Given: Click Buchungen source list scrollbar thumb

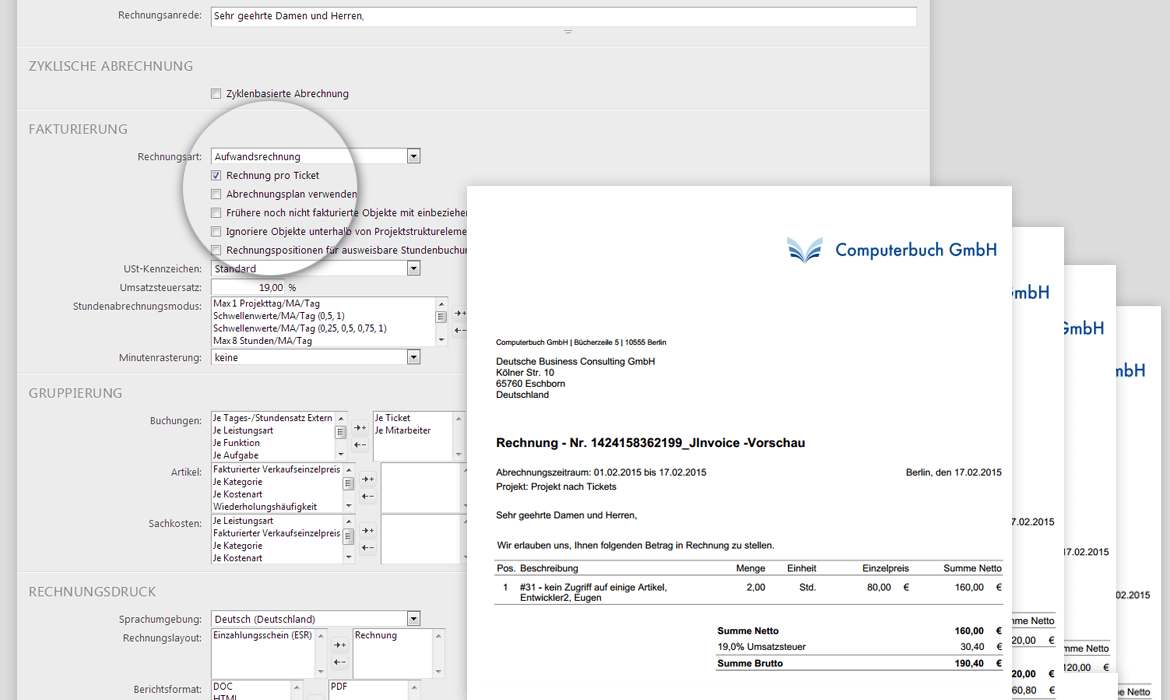Looking at the screenshot, I should pyautogui.click(x=340, y=432).
